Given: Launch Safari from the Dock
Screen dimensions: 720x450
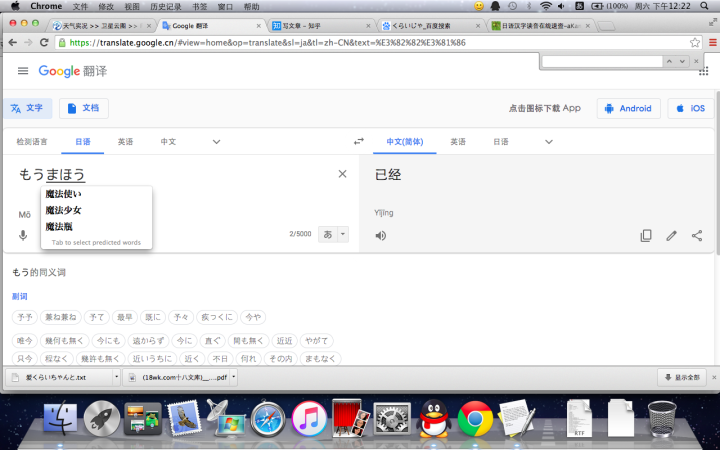Looking at the screenshot, I should pos(267,419).
